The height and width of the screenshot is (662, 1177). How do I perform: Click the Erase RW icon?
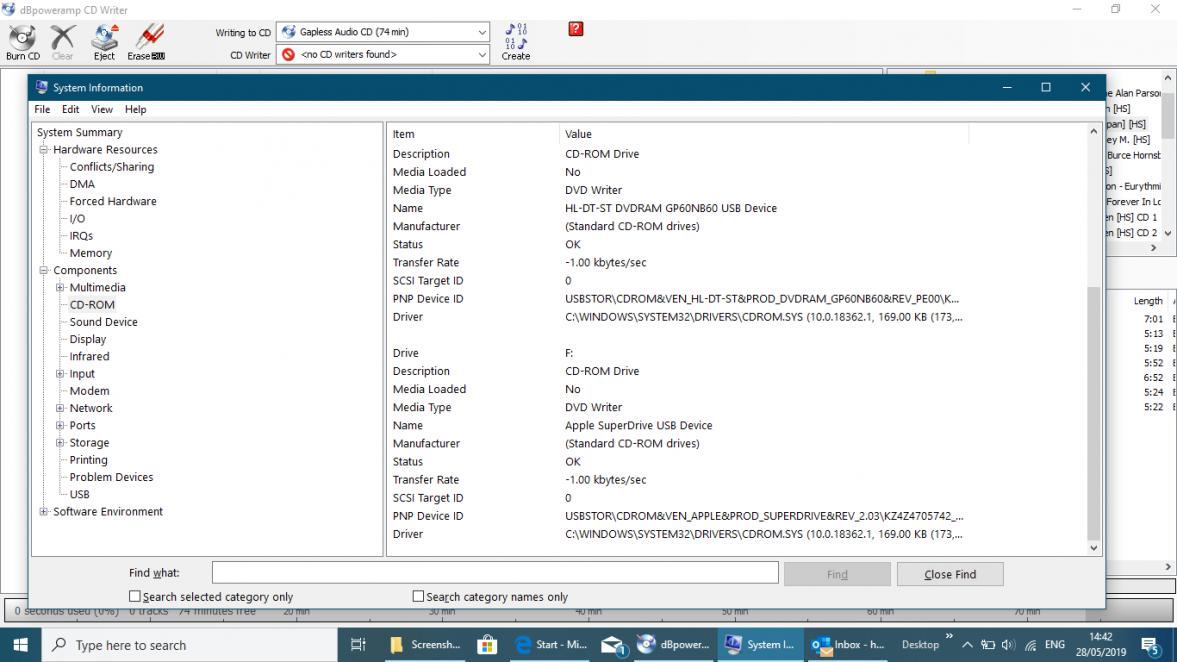(x=146, y=40)
